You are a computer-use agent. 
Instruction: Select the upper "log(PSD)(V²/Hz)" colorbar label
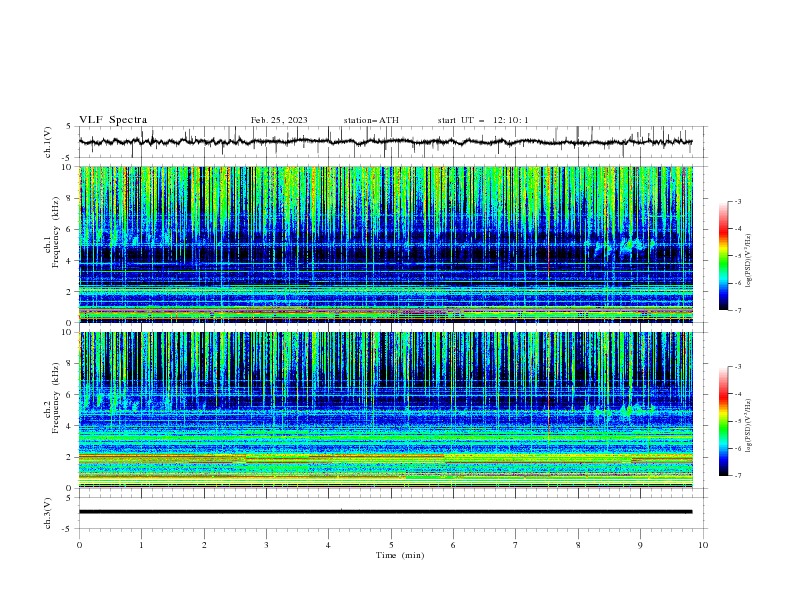pyautogui.click(x=749, y=261)
